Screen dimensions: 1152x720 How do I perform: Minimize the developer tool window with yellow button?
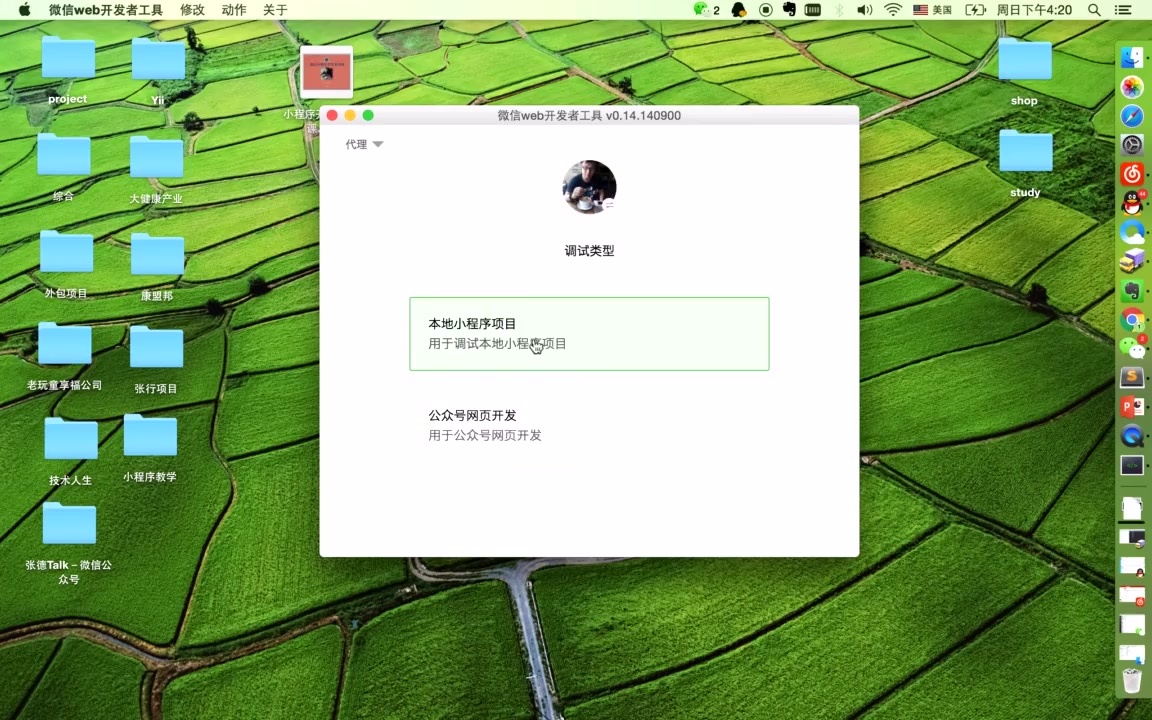click(350, 115)
